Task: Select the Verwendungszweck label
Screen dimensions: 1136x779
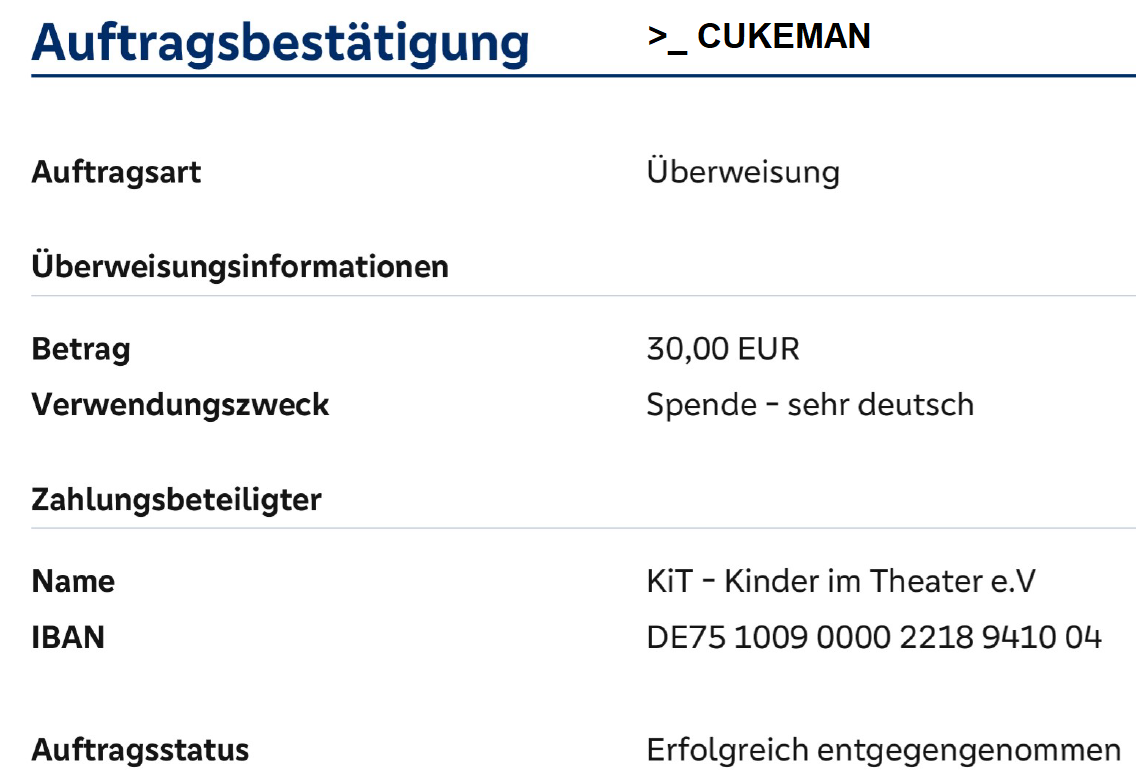Action: coord(180,405)
